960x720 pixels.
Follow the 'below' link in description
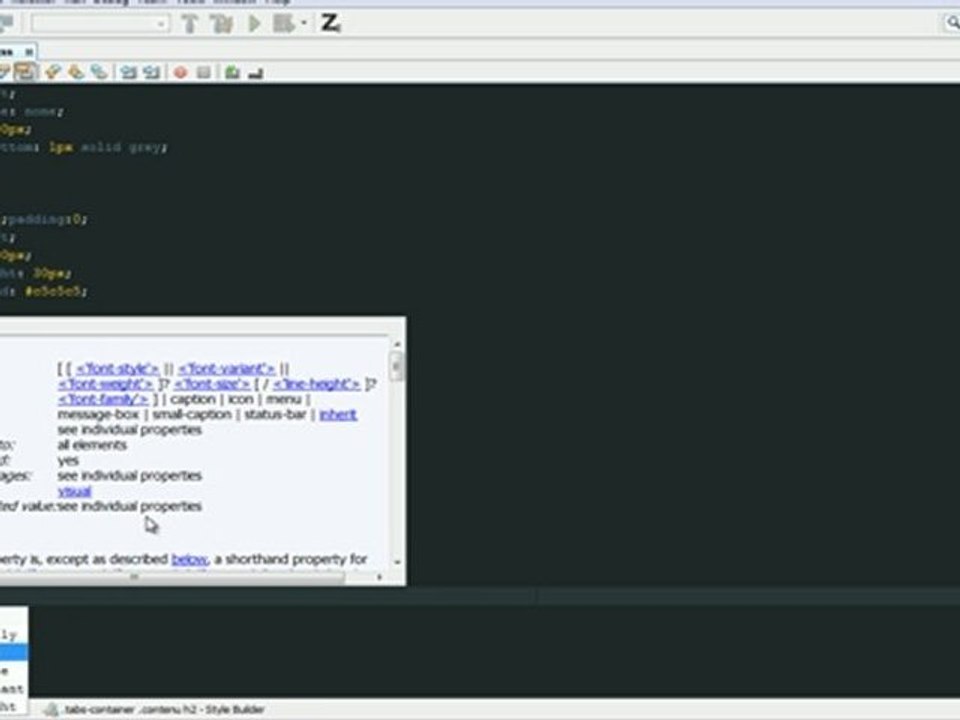pos(189,559)
